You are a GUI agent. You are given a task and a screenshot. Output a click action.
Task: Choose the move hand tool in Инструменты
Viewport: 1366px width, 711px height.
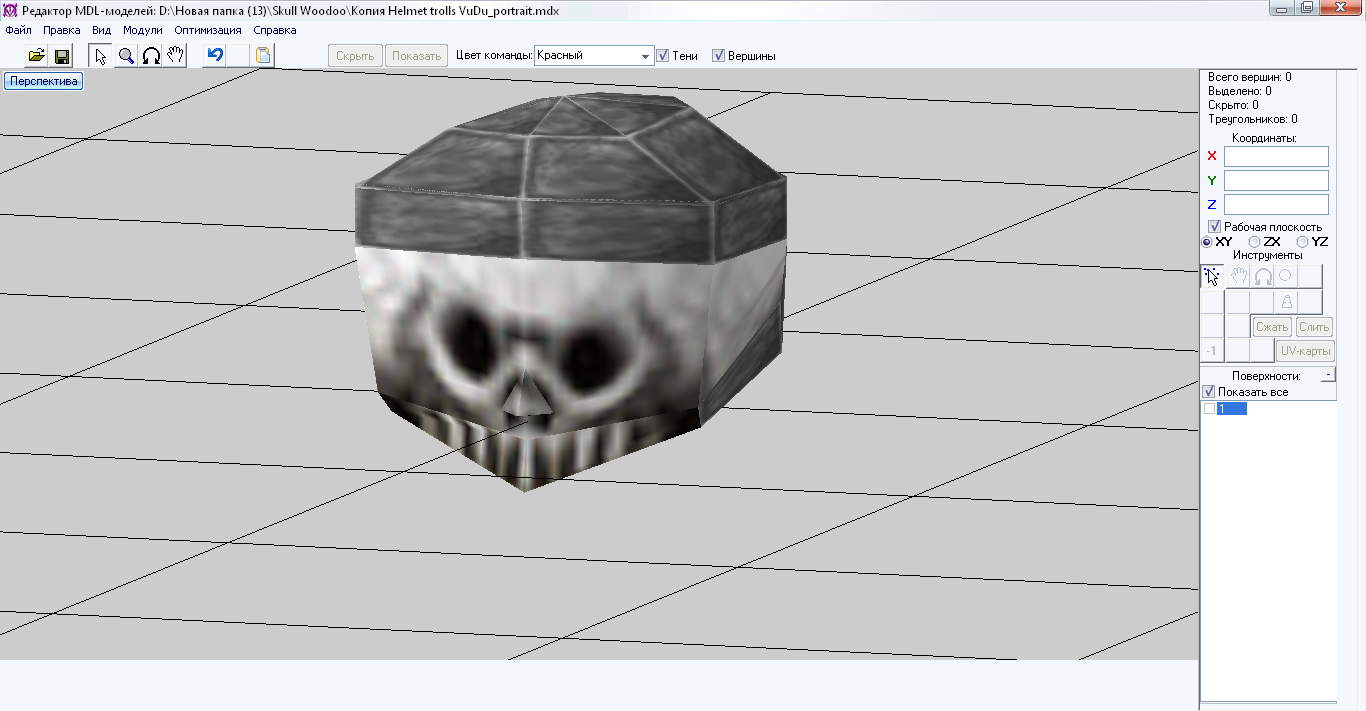tap(1238, 276)
